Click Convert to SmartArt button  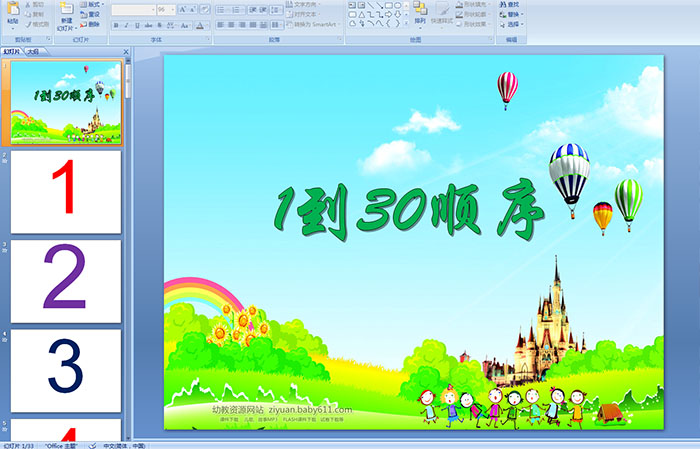click(x=314, y=24)
